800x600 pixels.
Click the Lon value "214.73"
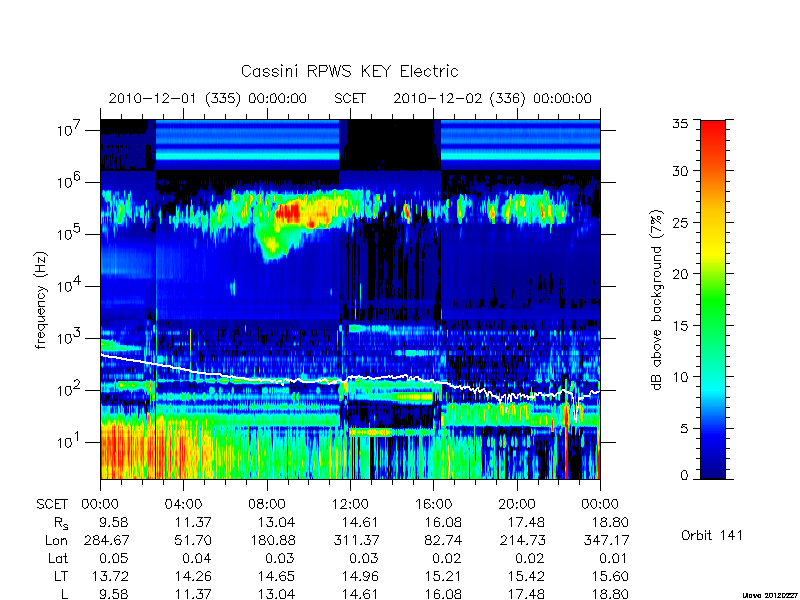(522, 540)
